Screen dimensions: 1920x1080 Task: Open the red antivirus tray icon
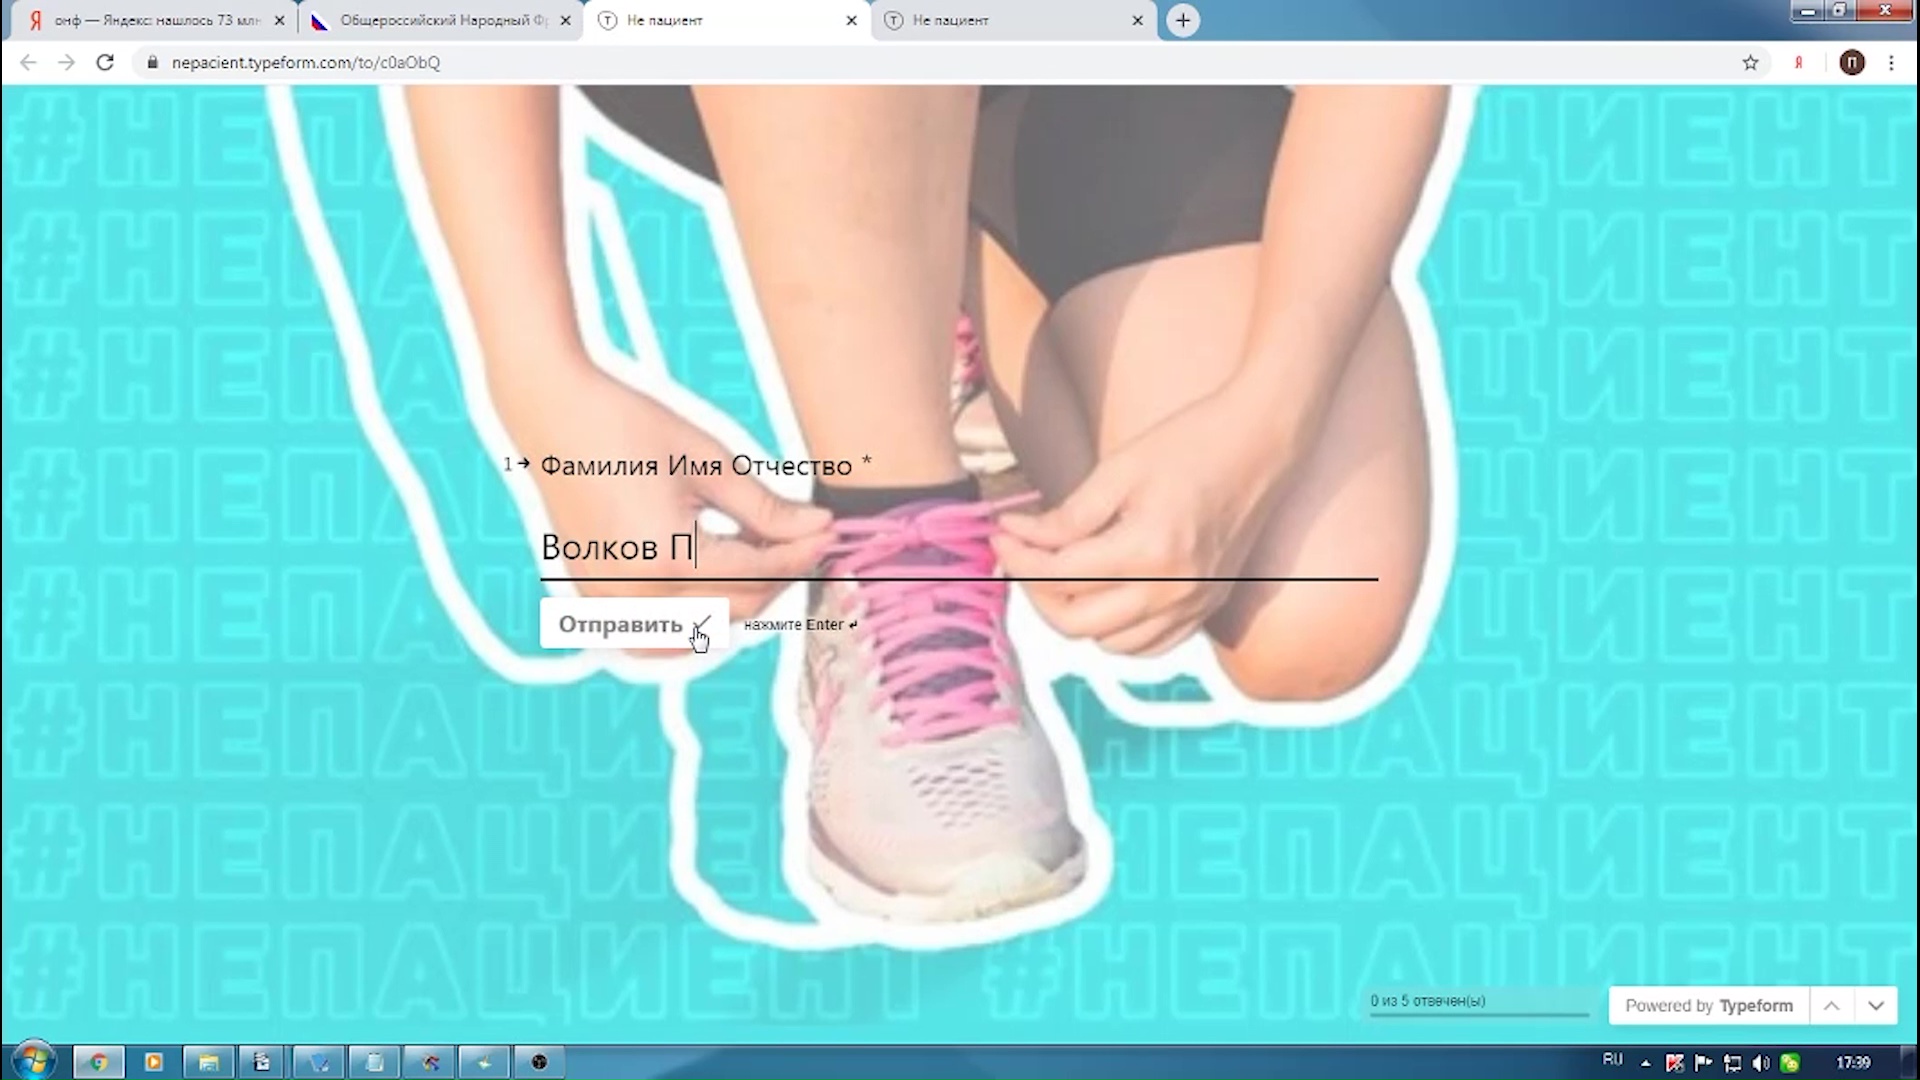[1675, 1062]
